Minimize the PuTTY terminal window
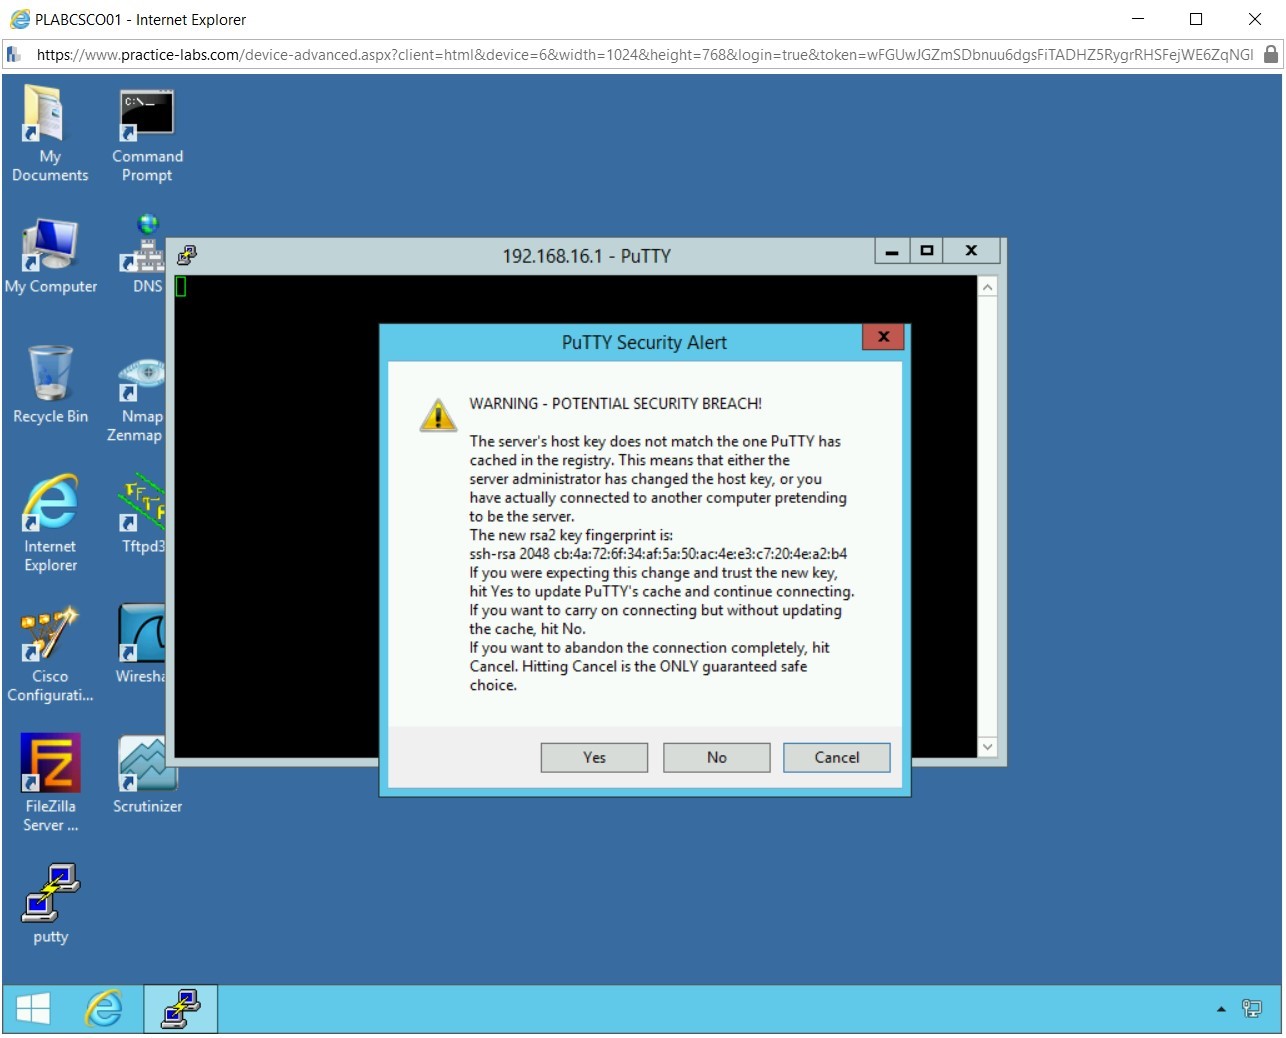1286x1038 pixels. pos(891,251)
